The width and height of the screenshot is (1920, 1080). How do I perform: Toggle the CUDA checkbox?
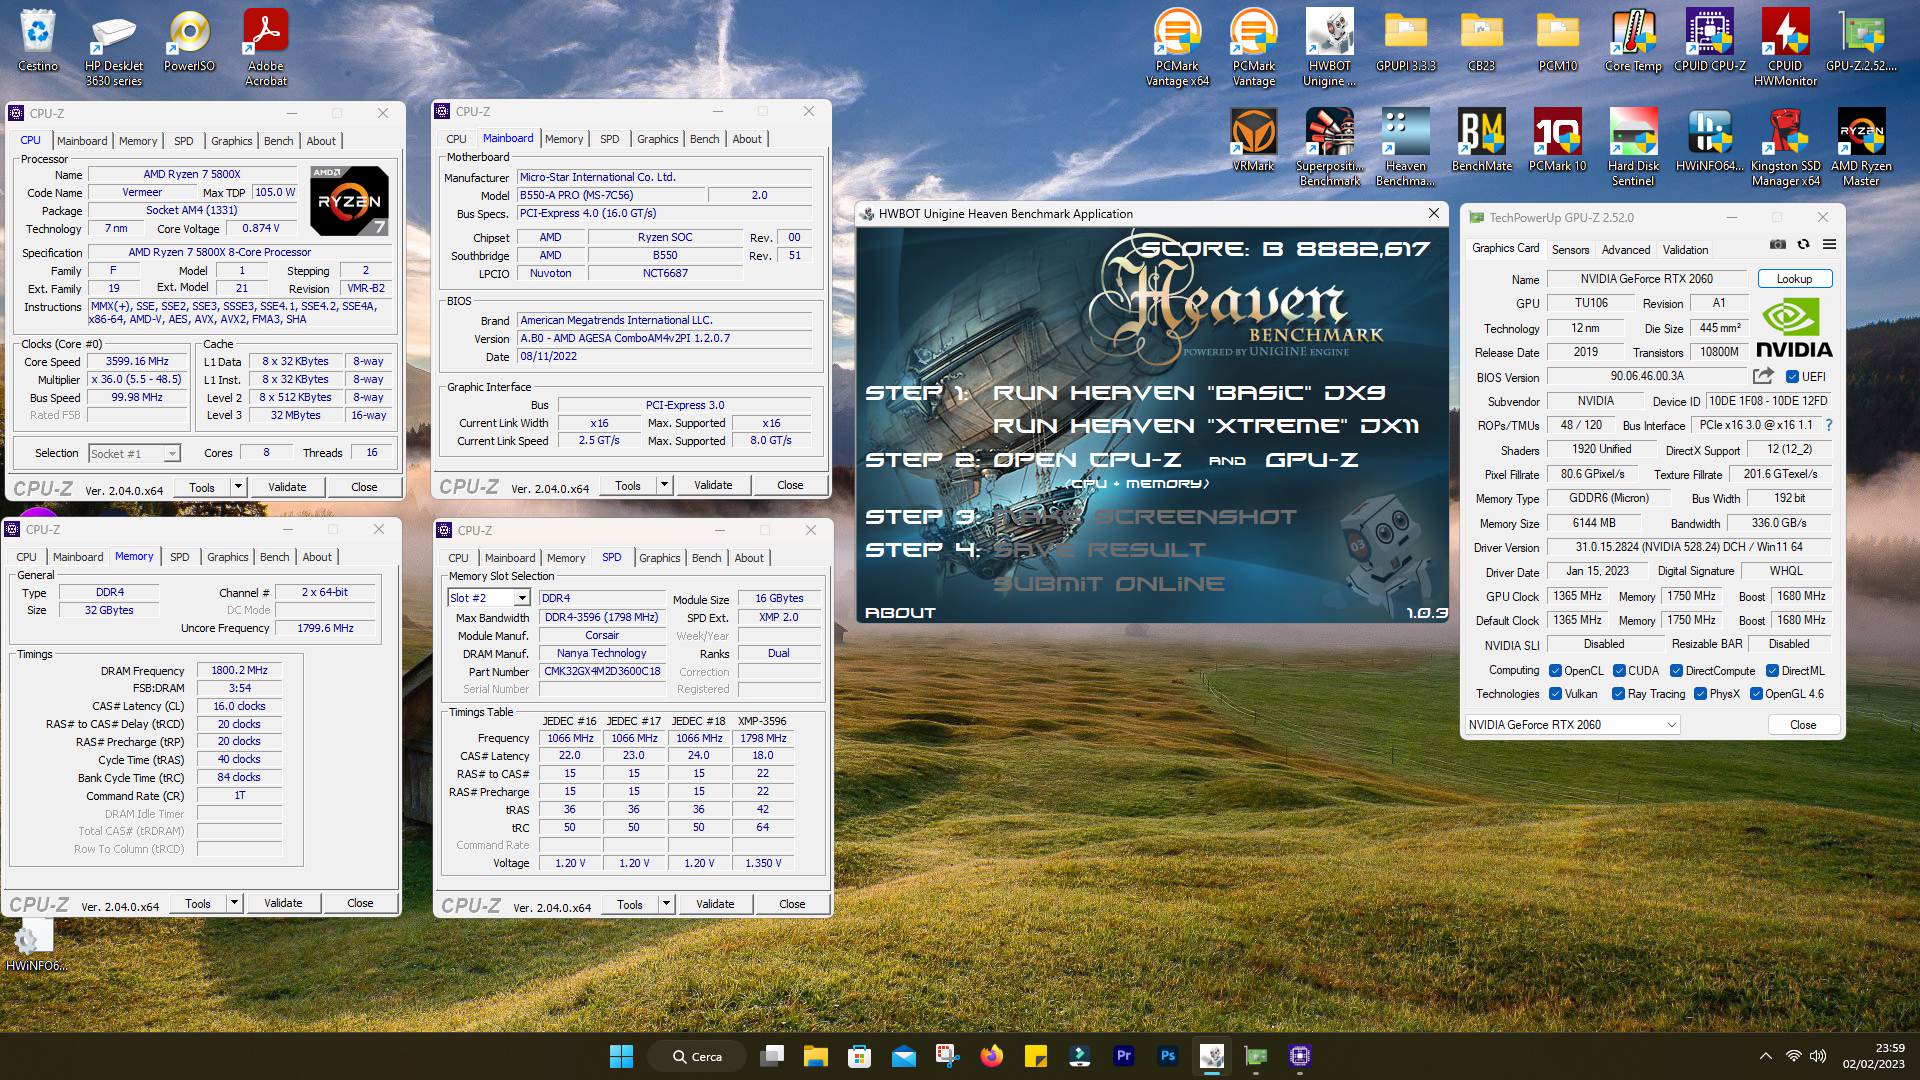click(x=1619, y=671)
